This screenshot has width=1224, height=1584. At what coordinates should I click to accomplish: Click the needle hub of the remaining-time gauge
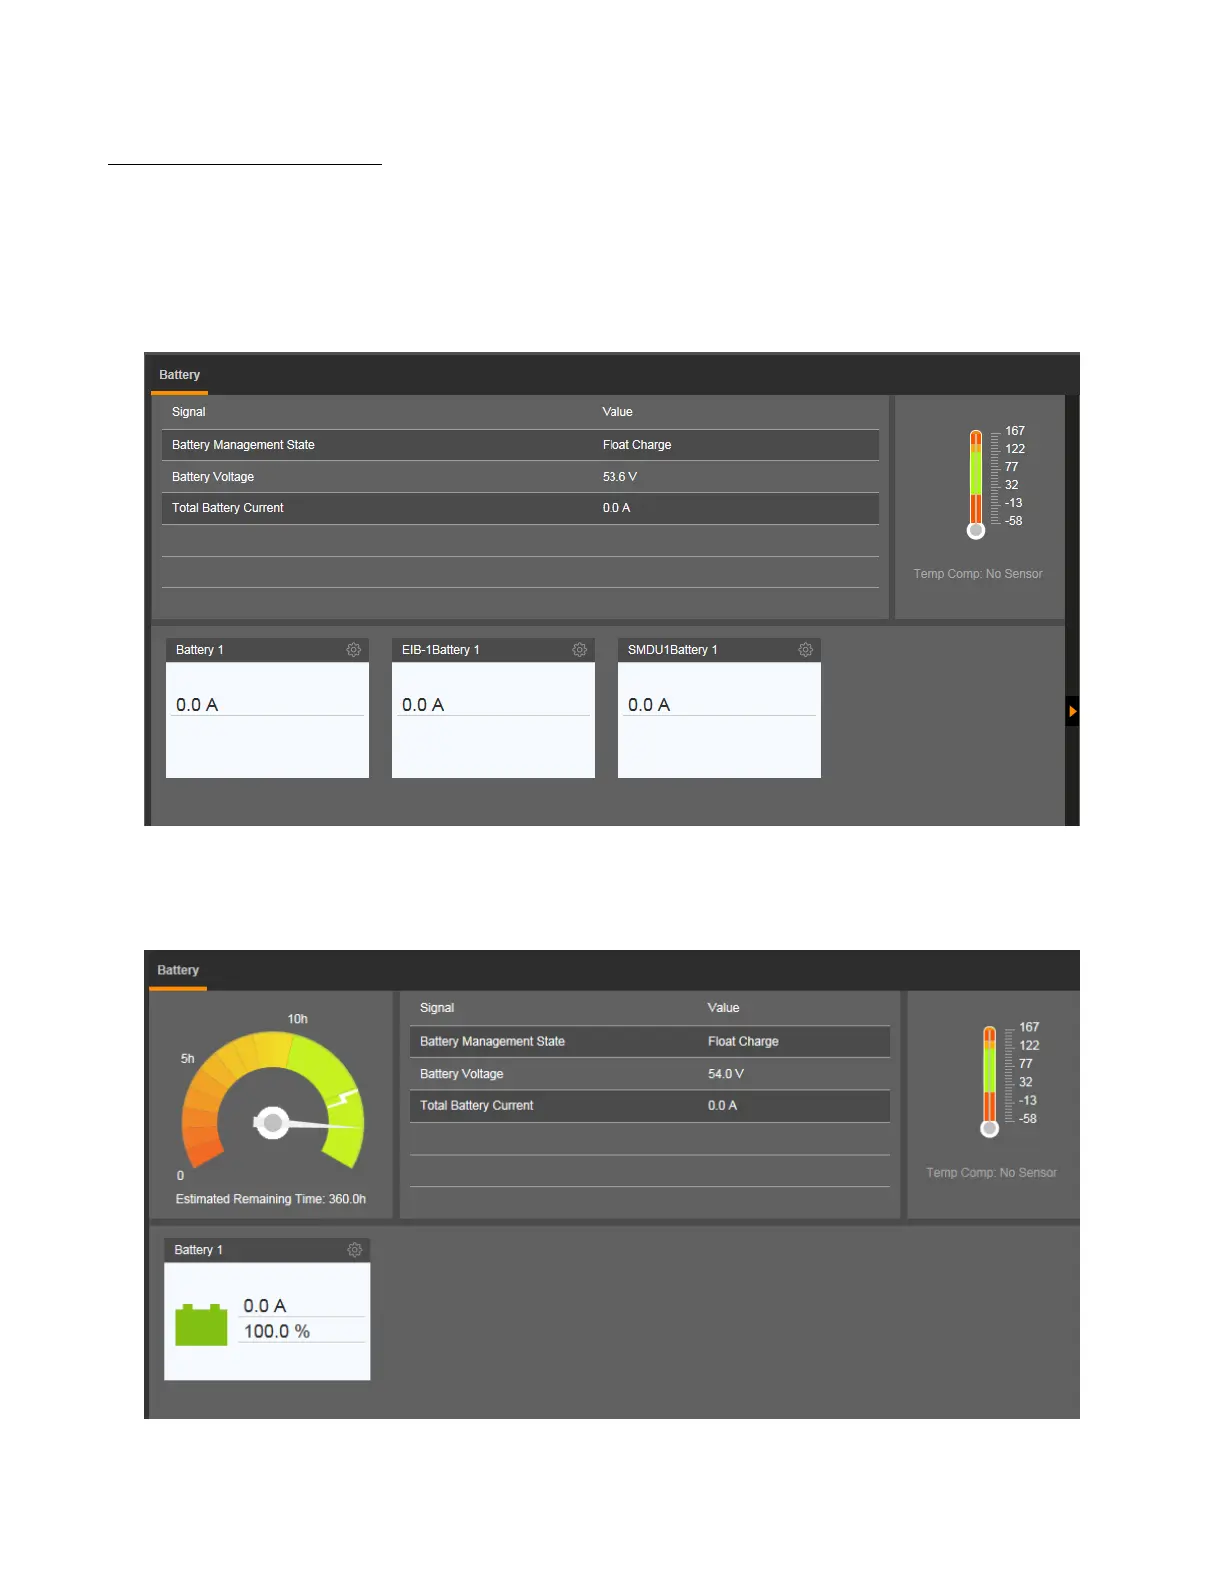(272, 1123)
